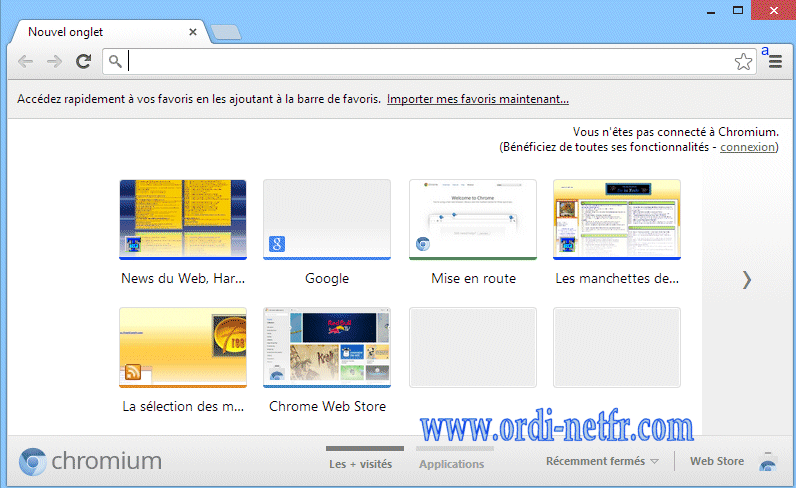This screenshot has width=796, height=488.
Task: Click the 'Les manchettes de...' caption
Action: [617, 278]
